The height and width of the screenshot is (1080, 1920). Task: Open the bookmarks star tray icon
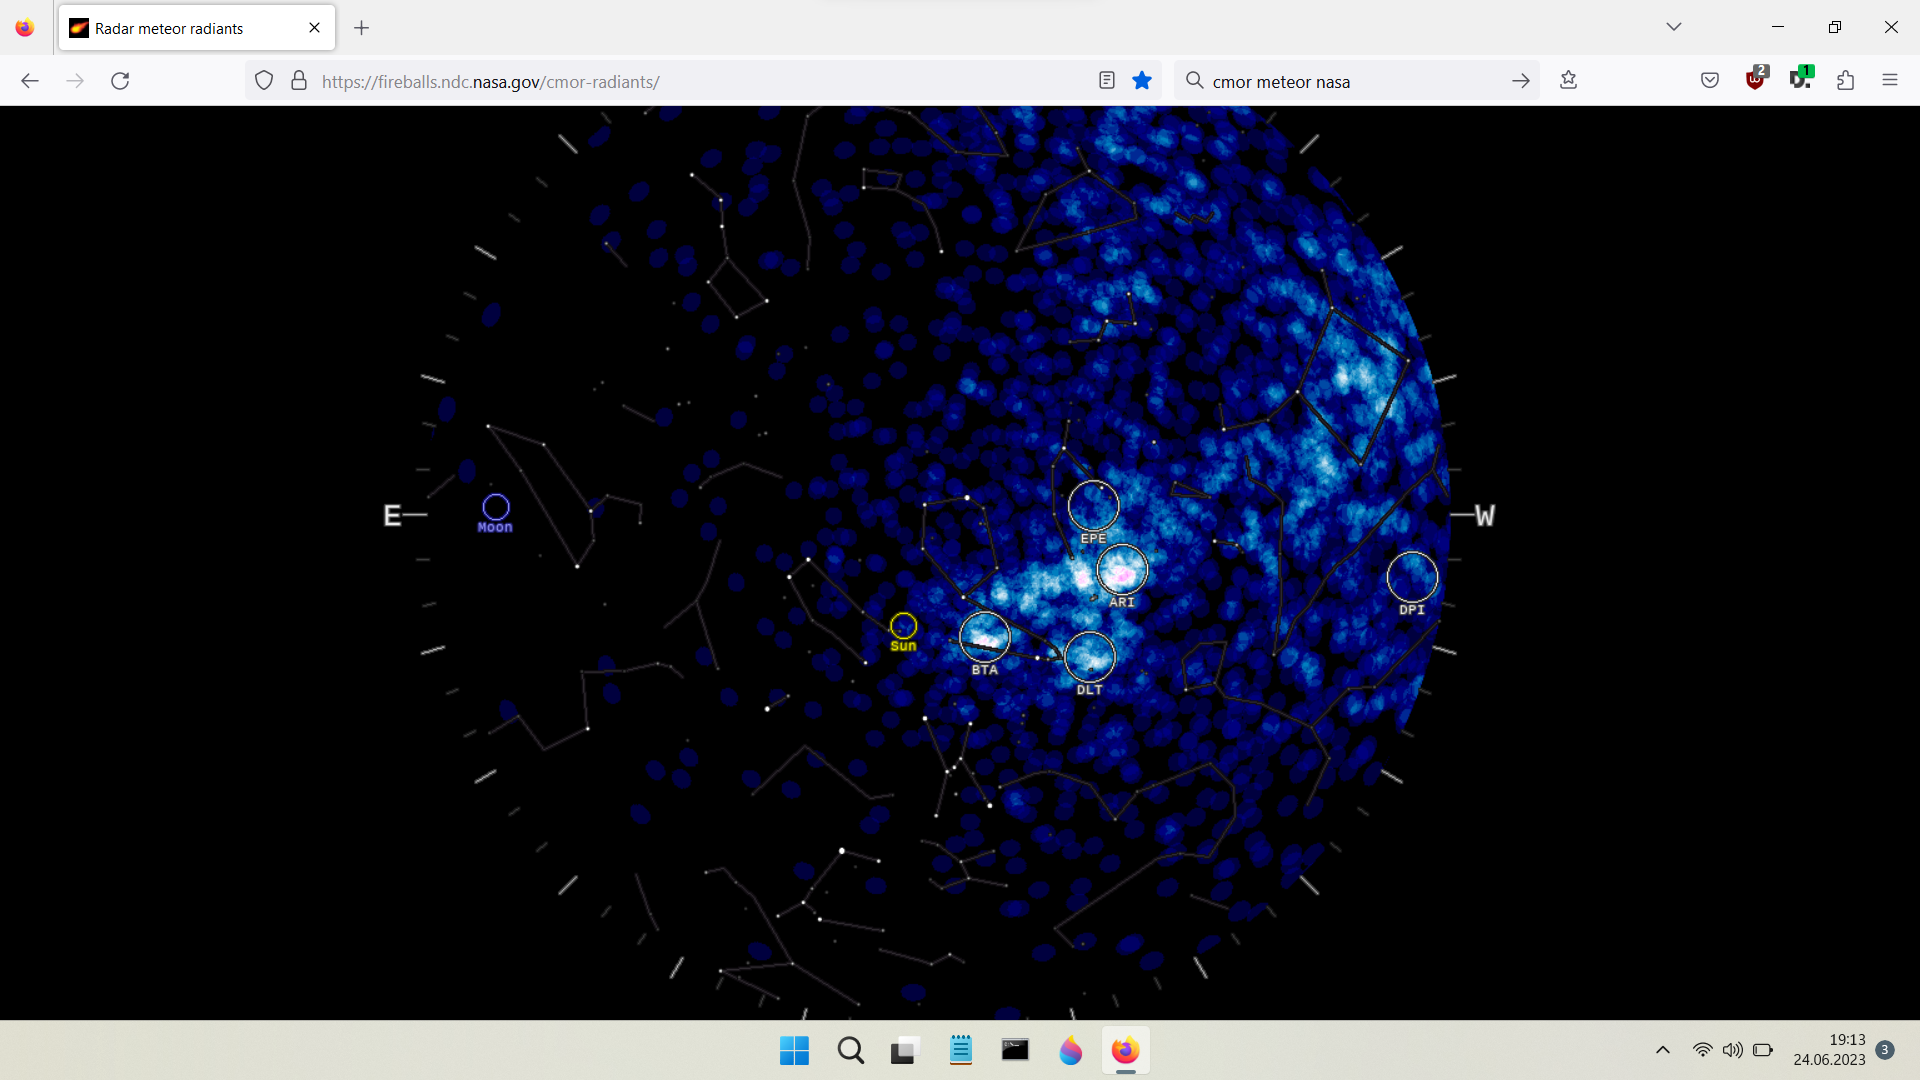click(x=1568, y=80)
